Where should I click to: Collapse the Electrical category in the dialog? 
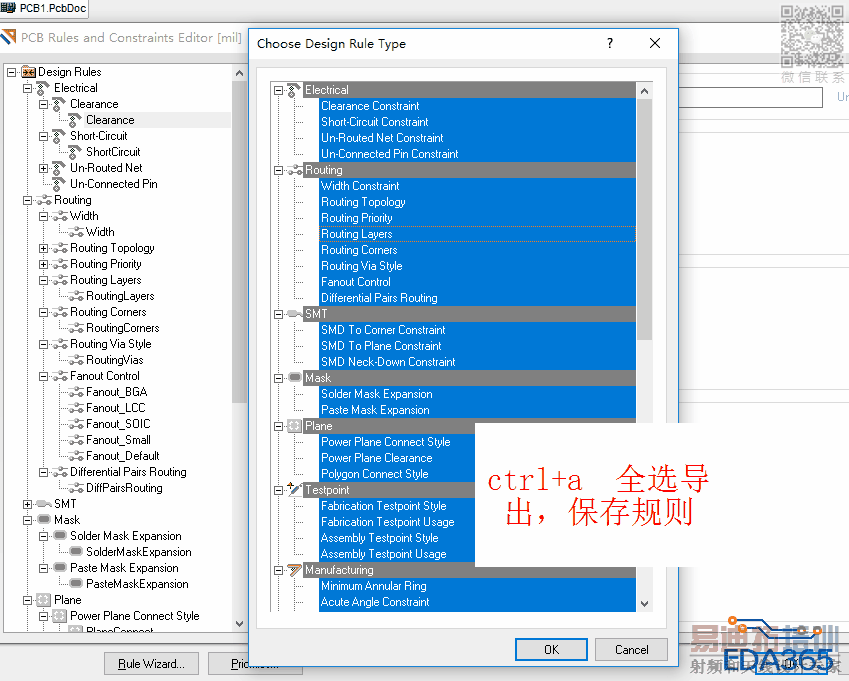pos(278,90)
